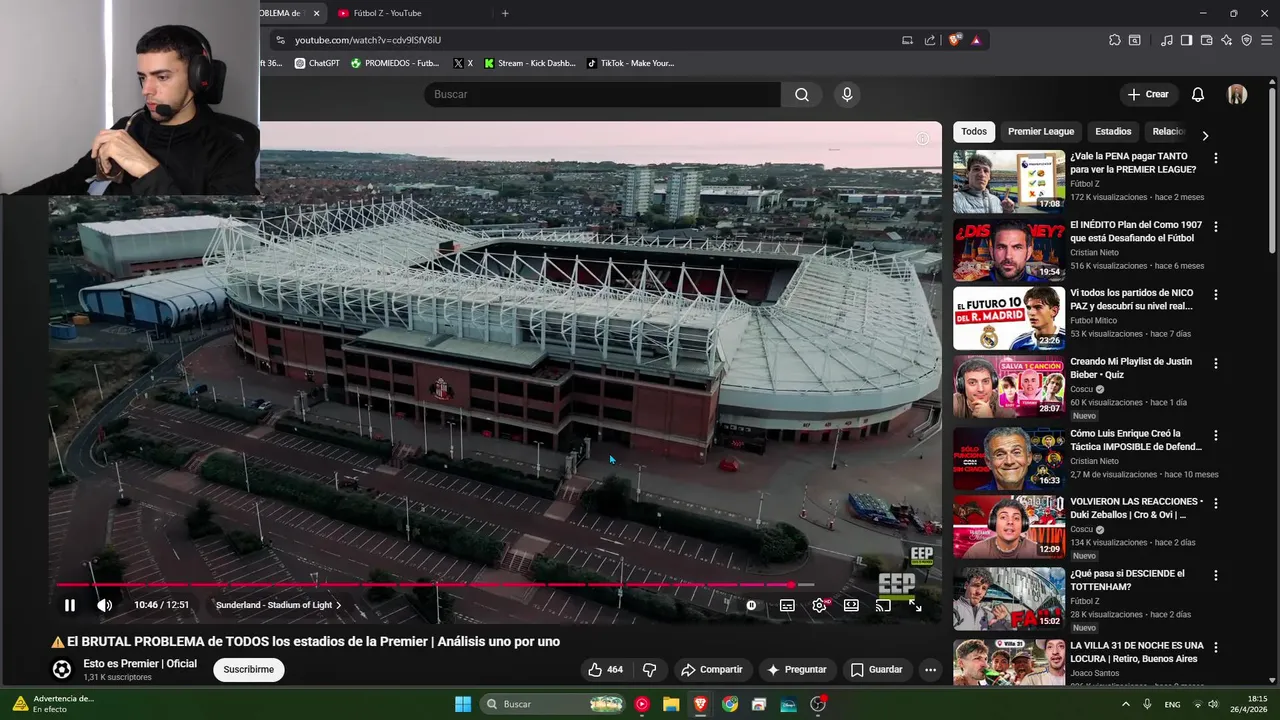Click the address bar youtube.com URL
This screenshot has height=720, width=1280.
tap(368, 40)
